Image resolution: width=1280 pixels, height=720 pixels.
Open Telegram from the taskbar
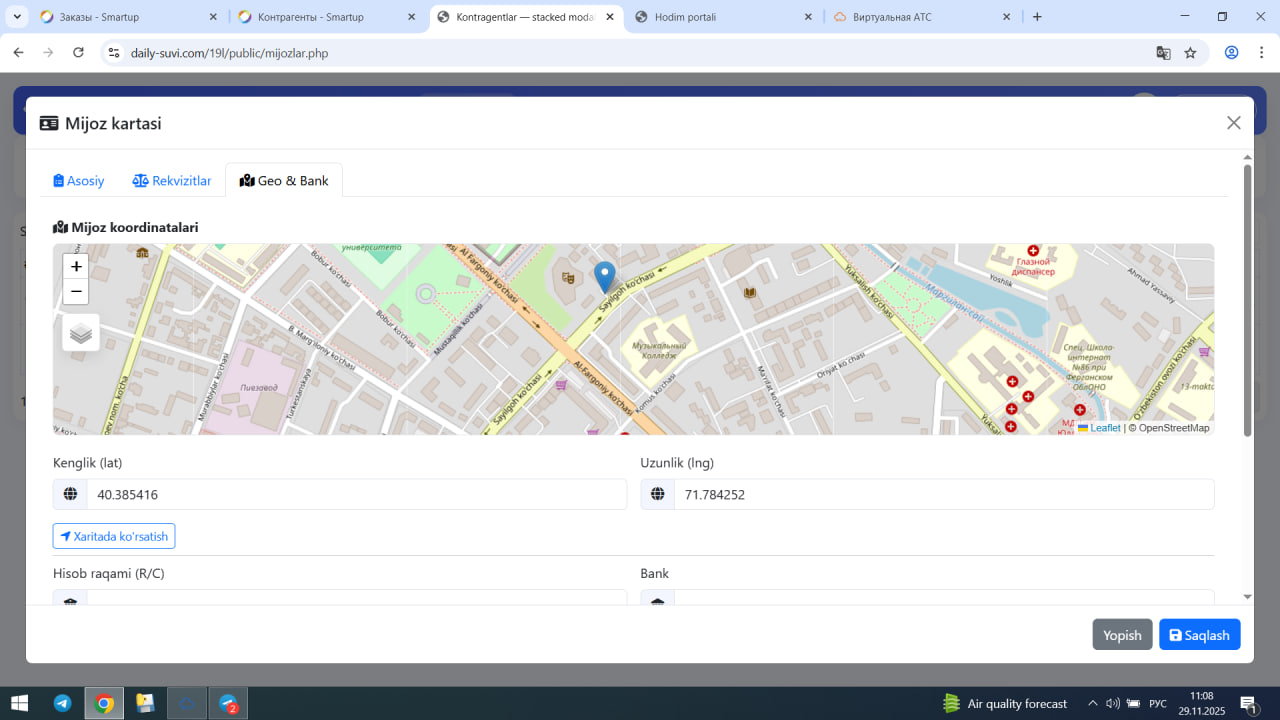62,703
